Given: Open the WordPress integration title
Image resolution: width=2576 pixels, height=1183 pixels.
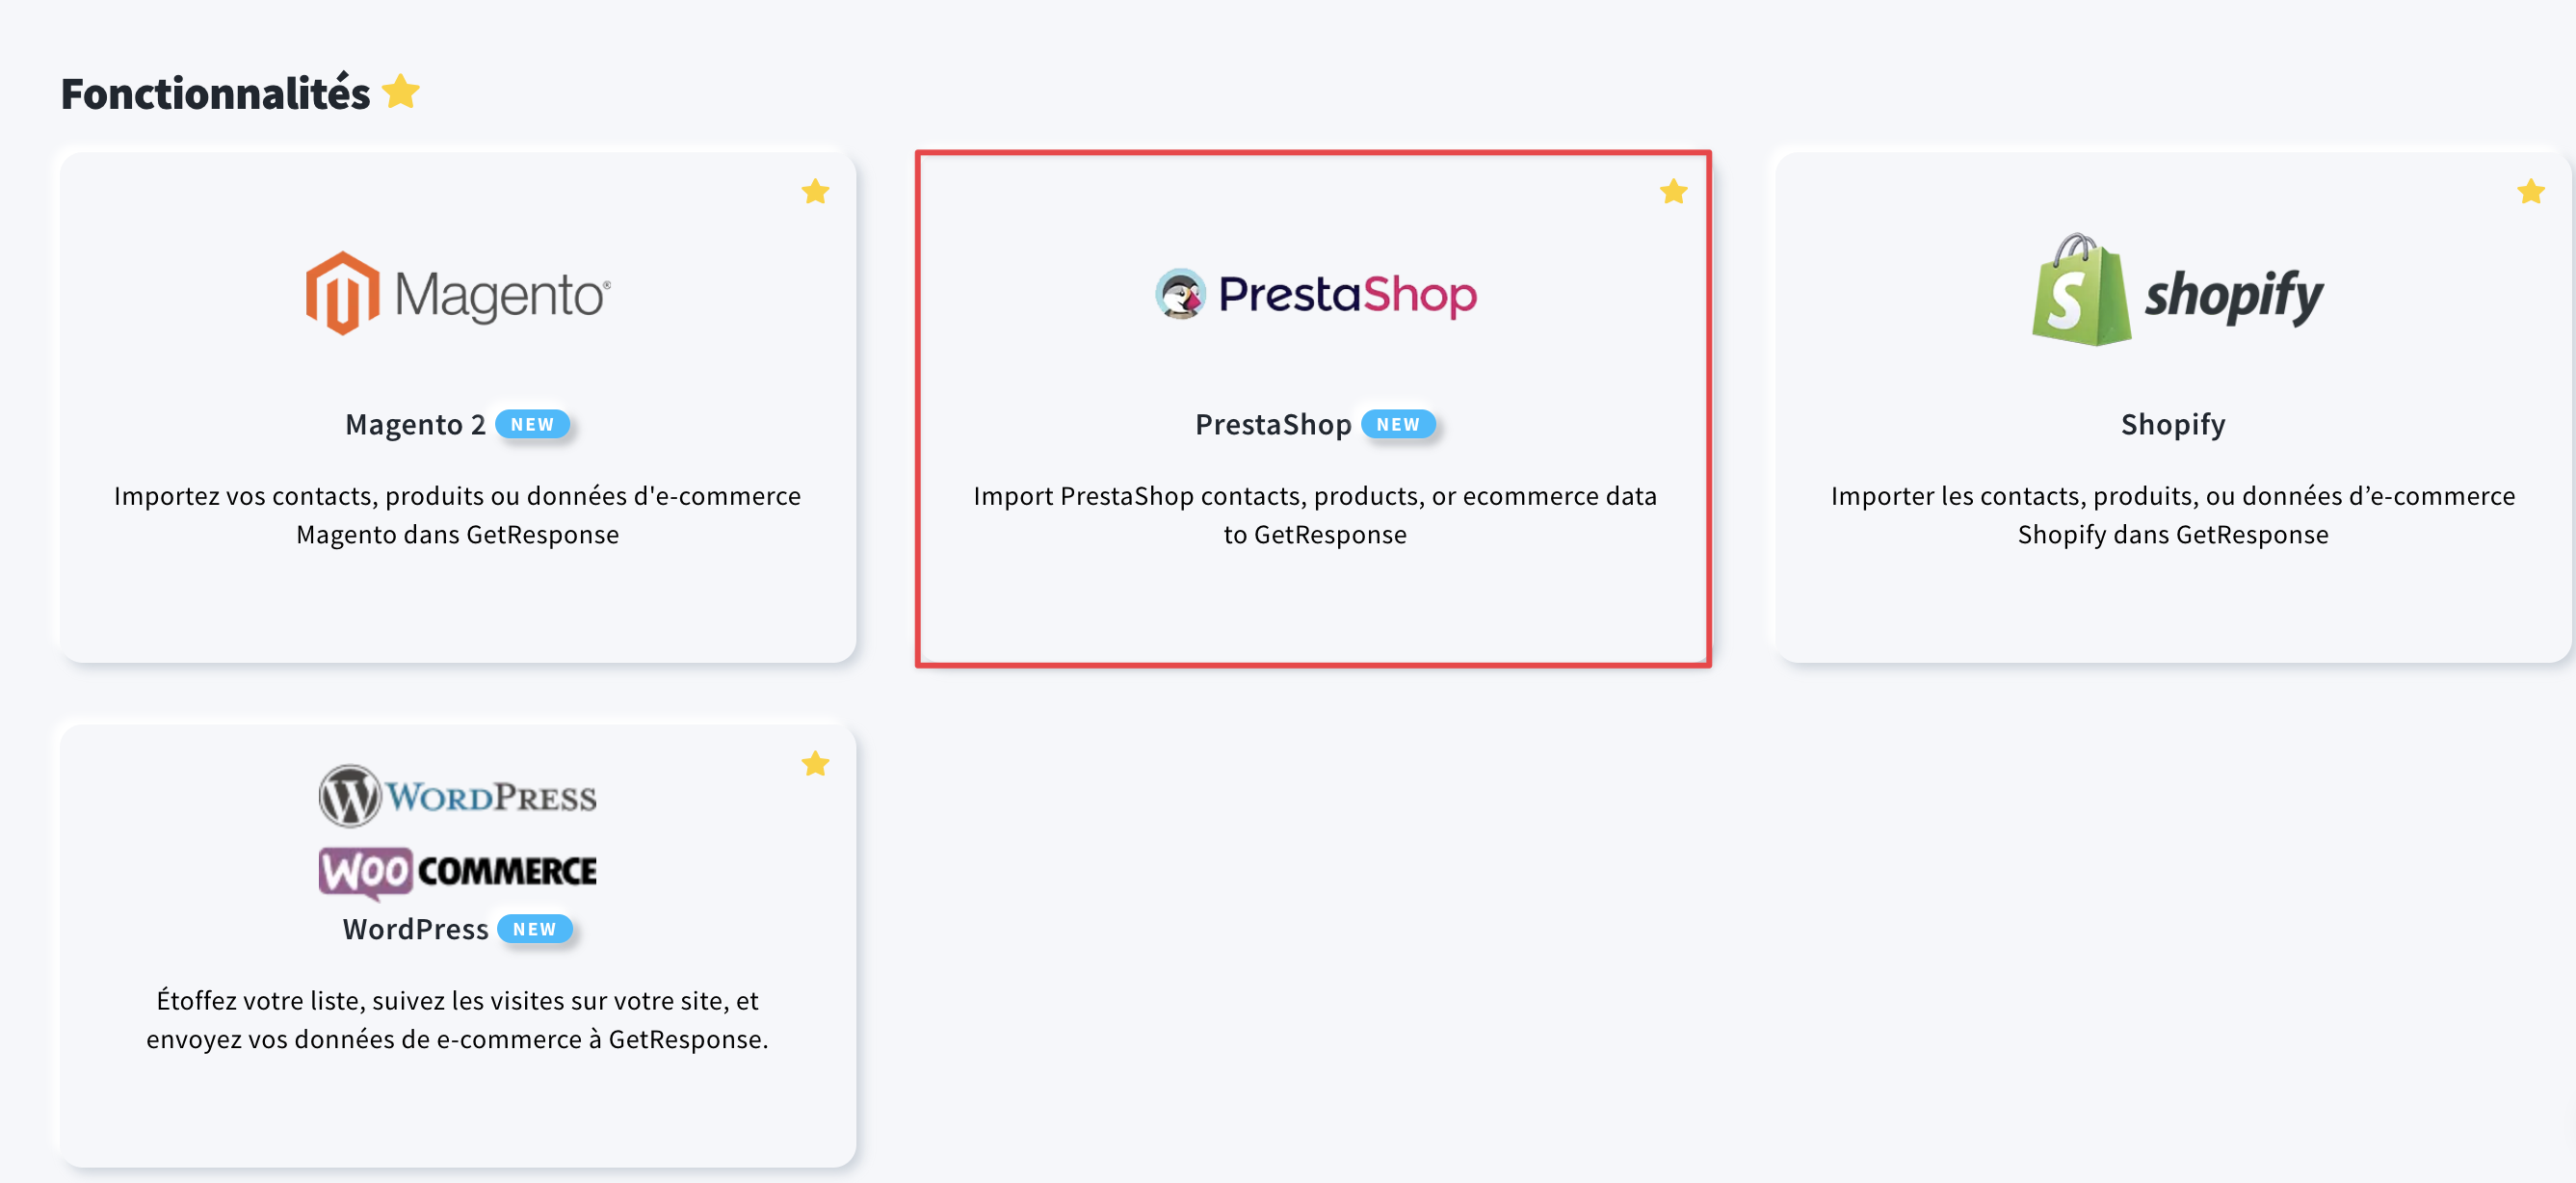Looking at the screenshot, I should [415, 929].
